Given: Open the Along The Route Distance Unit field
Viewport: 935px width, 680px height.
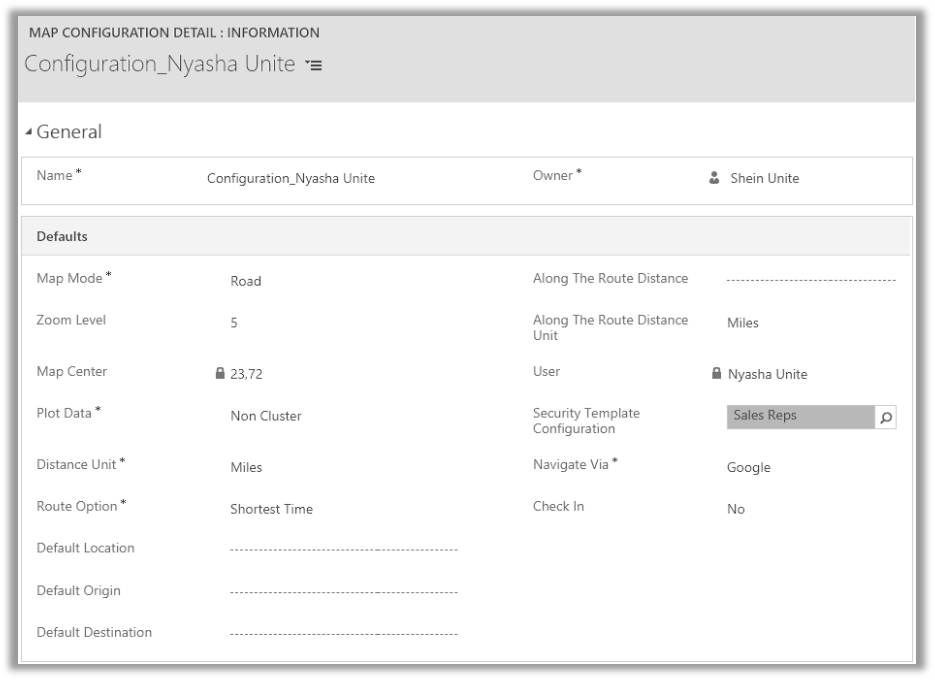Looking at the screenshot, I should 743,323.
